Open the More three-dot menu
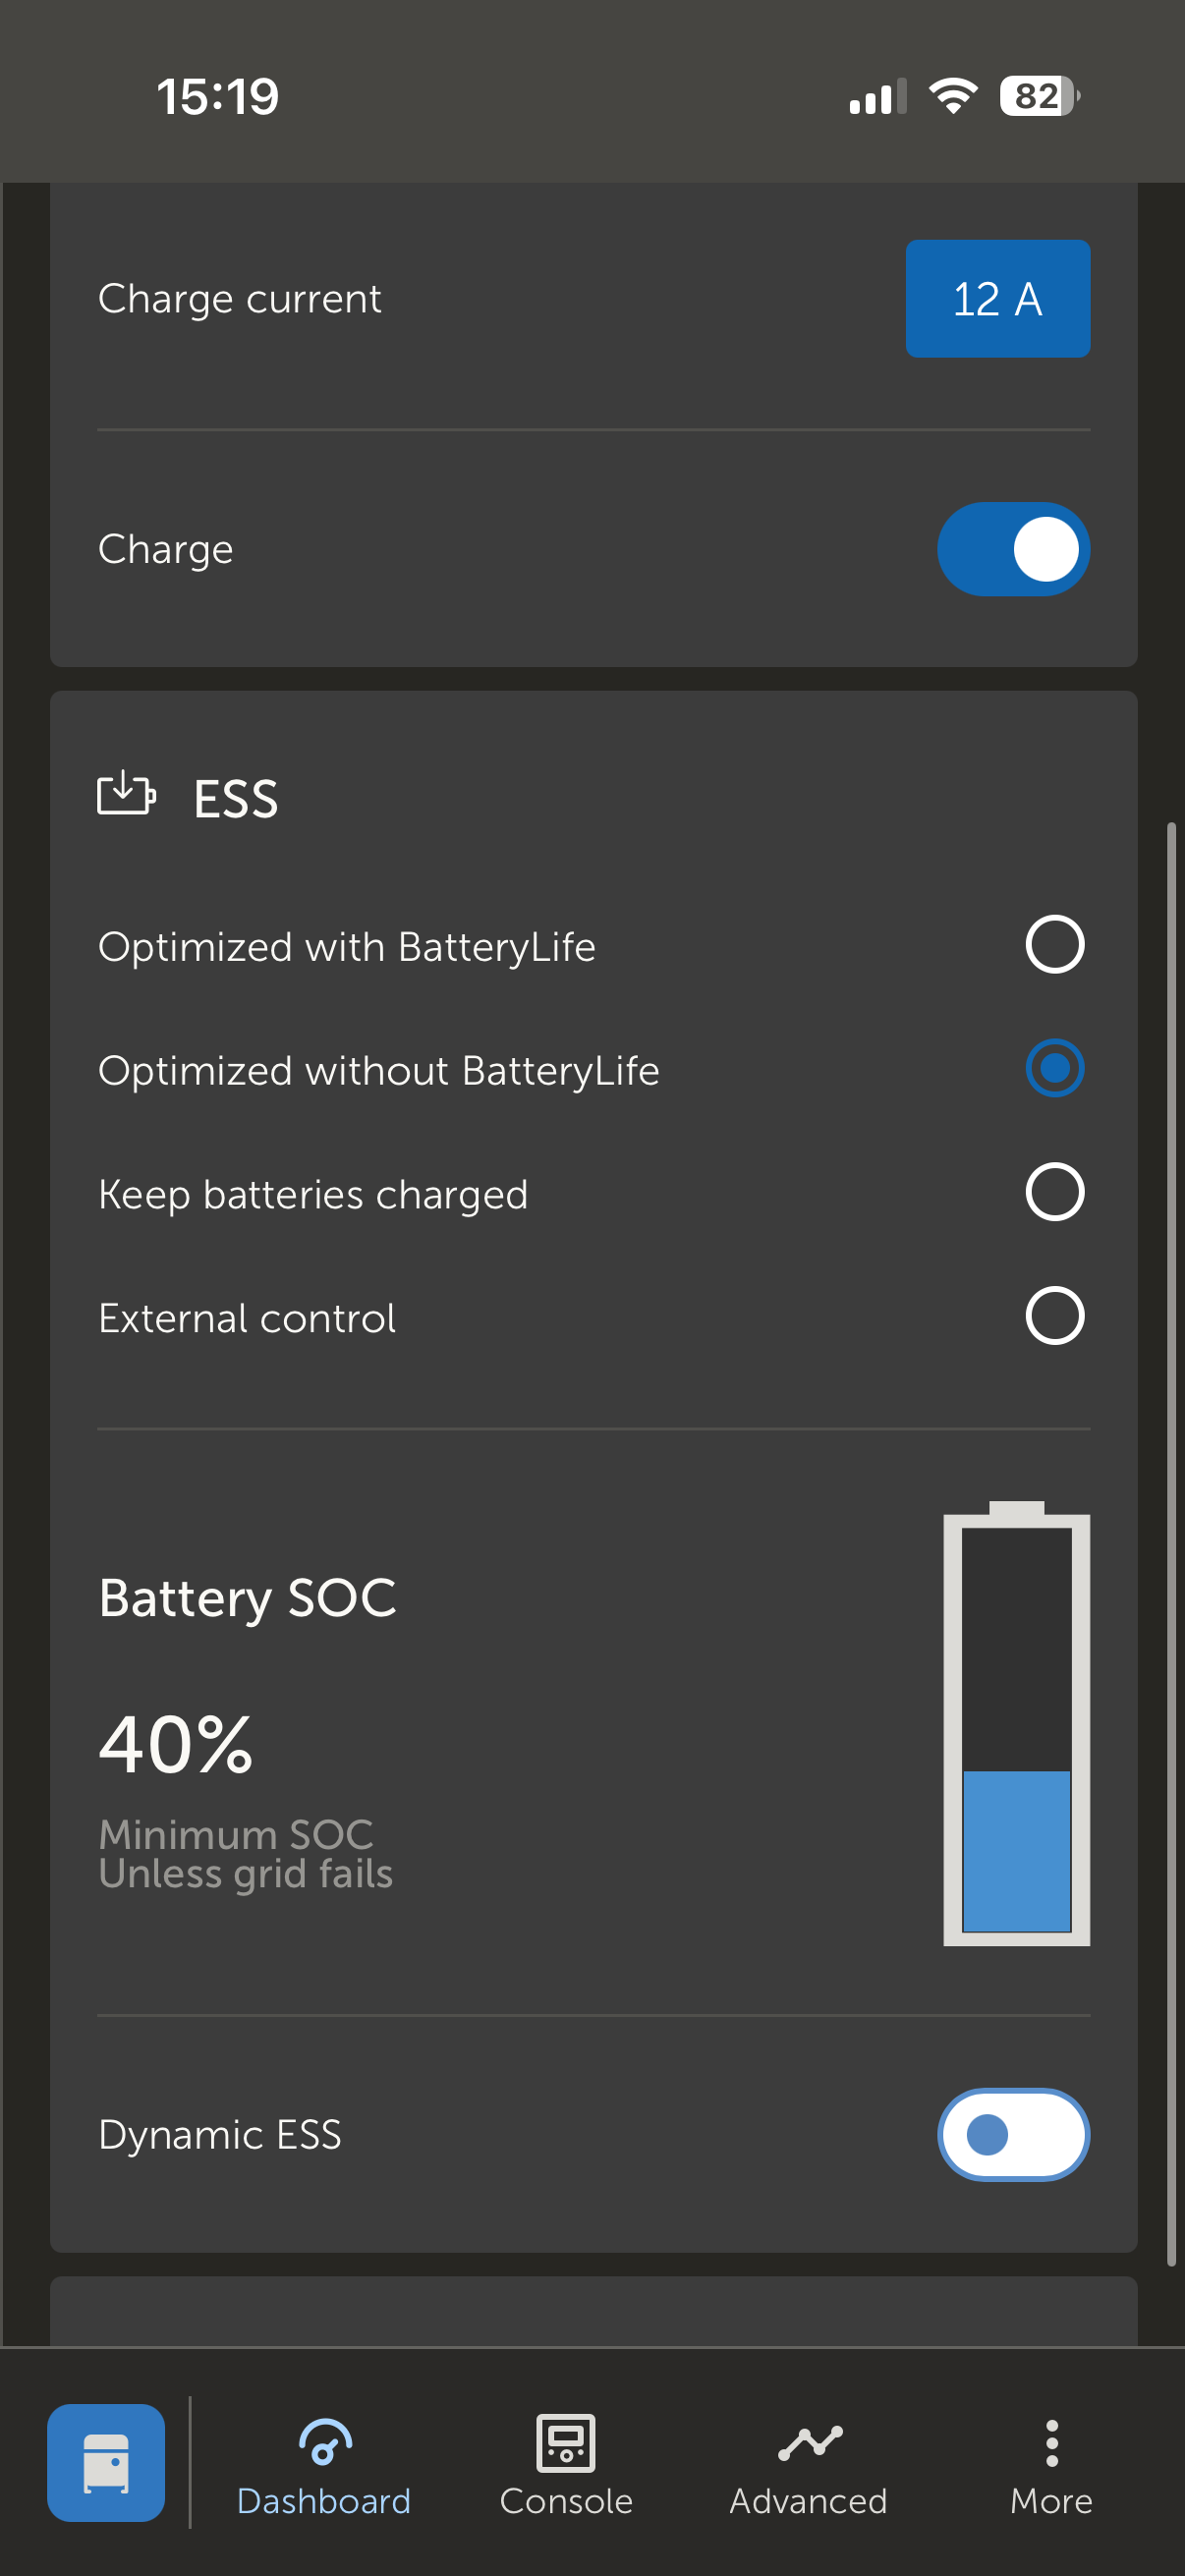This screenshot has height=2576, width=1185. [1051, 2443]
